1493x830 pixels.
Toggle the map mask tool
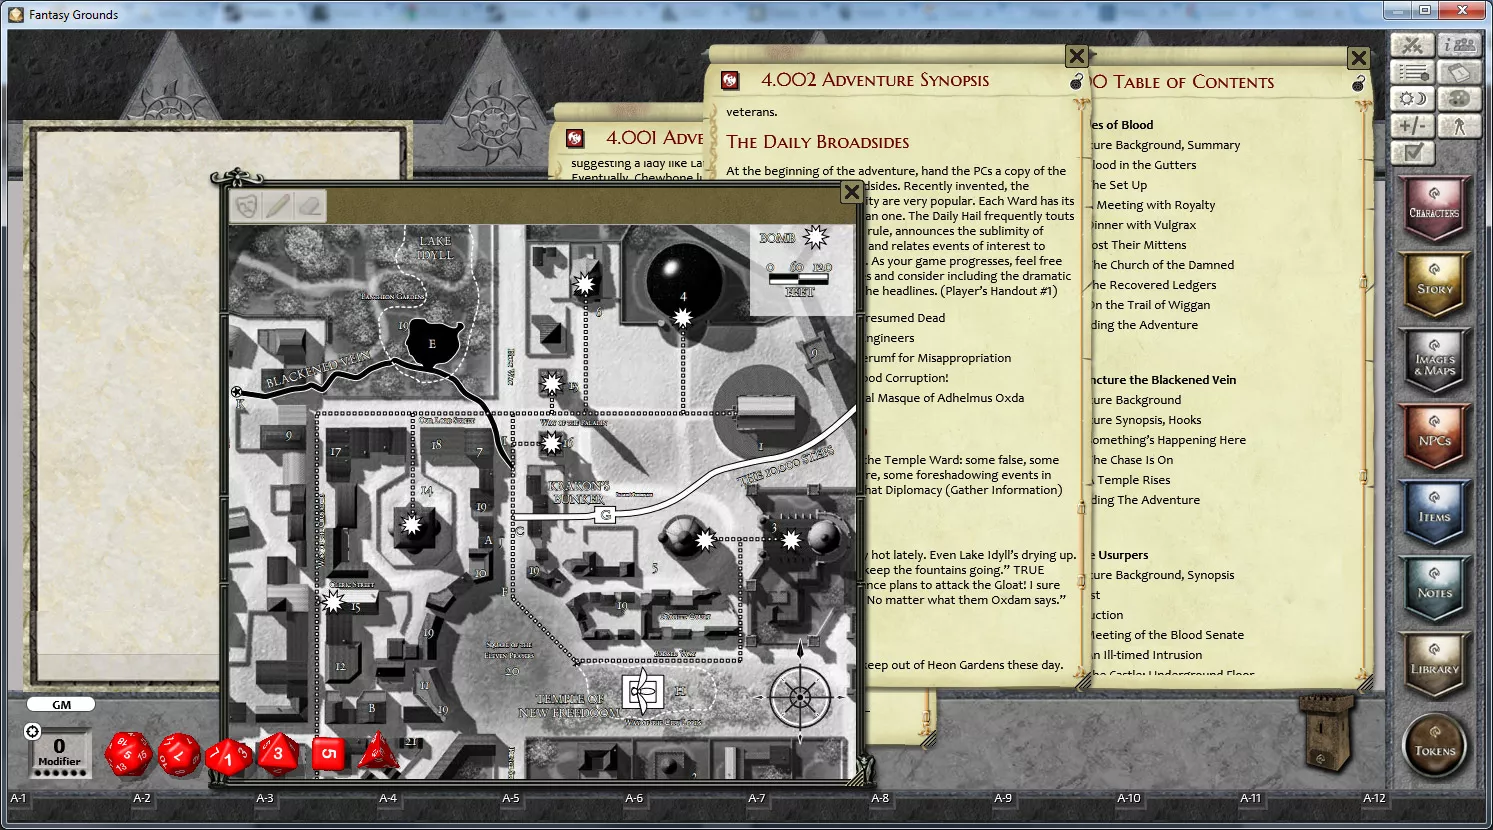coord(246,206)
